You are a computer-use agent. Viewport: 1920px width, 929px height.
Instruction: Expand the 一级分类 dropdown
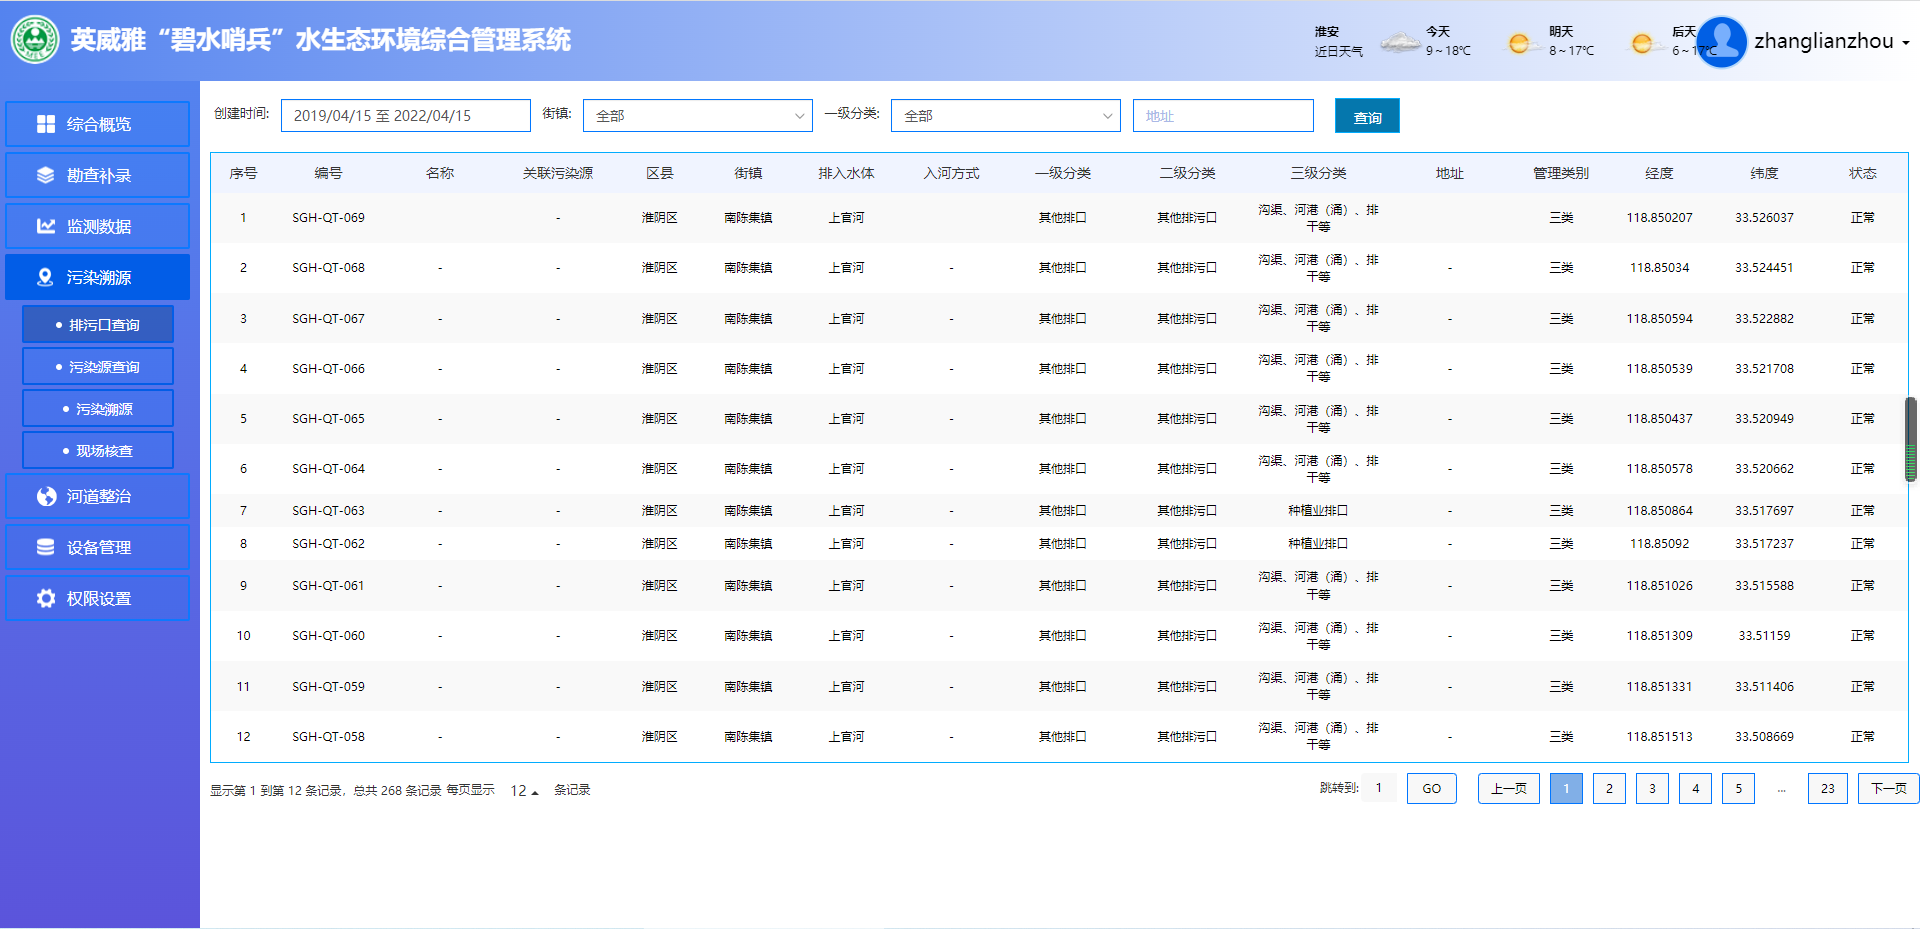click(x=1005, y=116)
